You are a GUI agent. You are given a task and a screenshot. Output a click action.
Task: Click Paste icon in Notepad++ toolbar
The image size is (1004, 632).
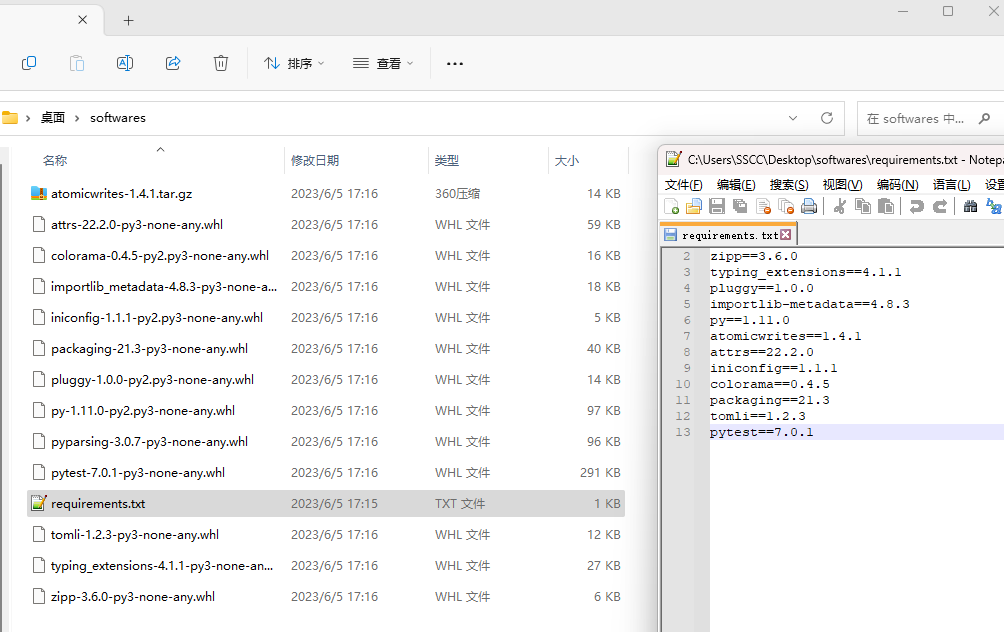click(x=886, y=206)
